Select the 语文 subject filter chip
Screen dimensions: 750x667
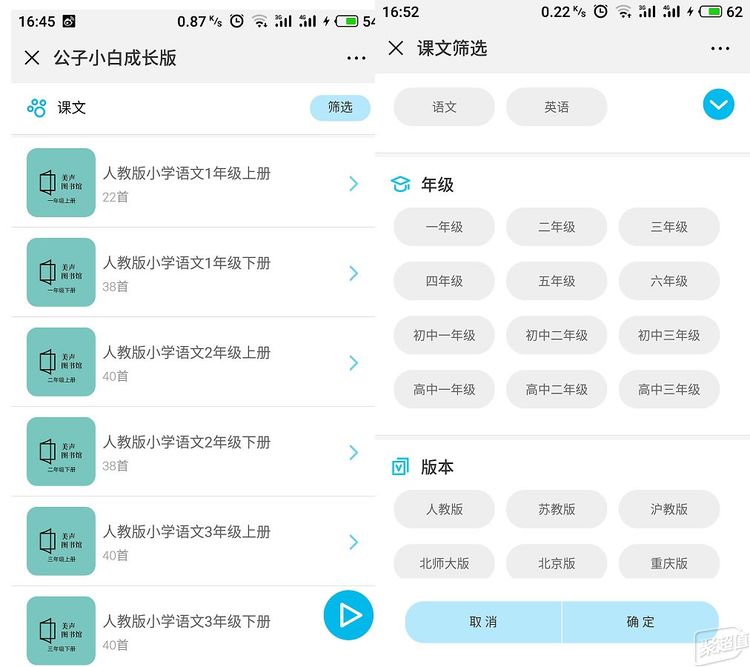click(444, 107)
